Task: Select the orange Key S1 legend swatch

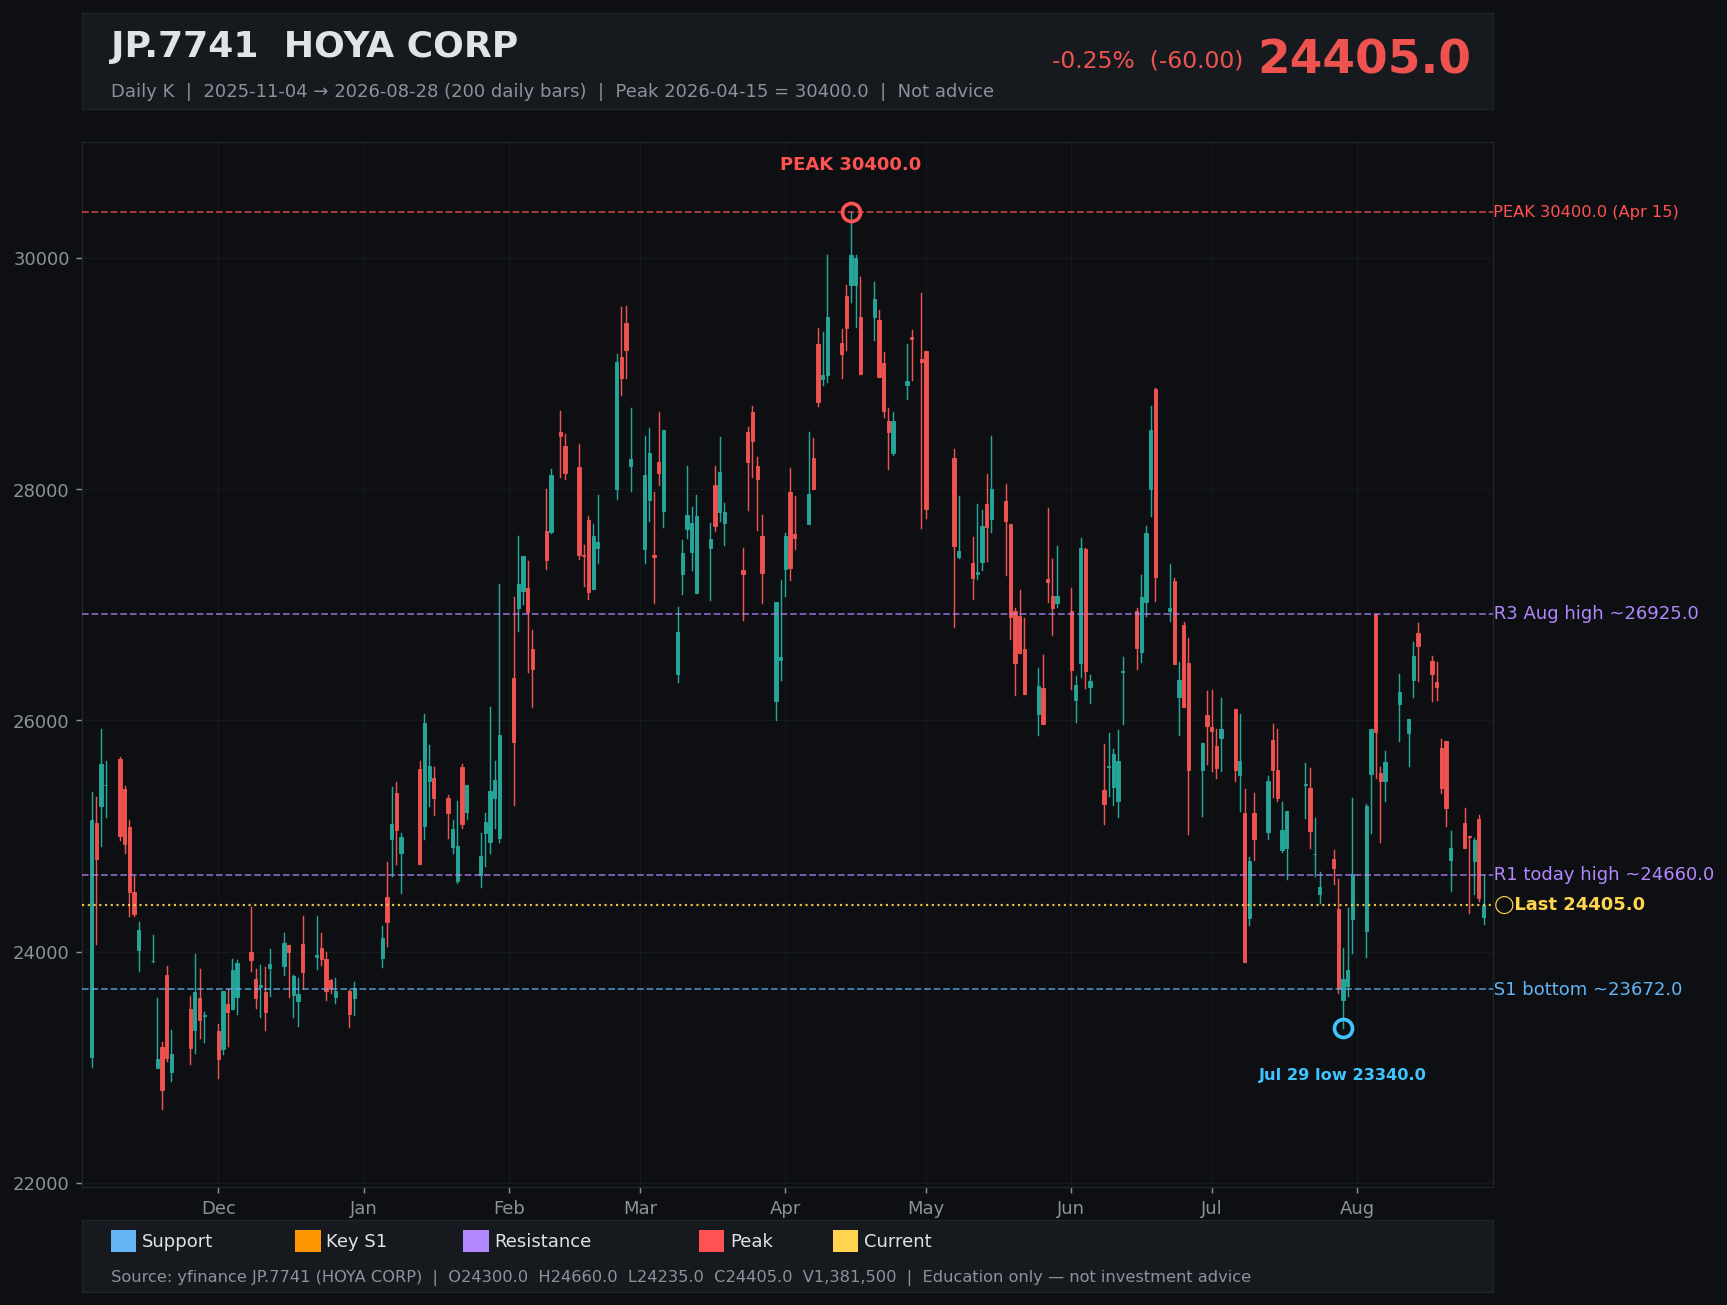Action: pyautogui.click(x=308, y=1241)
